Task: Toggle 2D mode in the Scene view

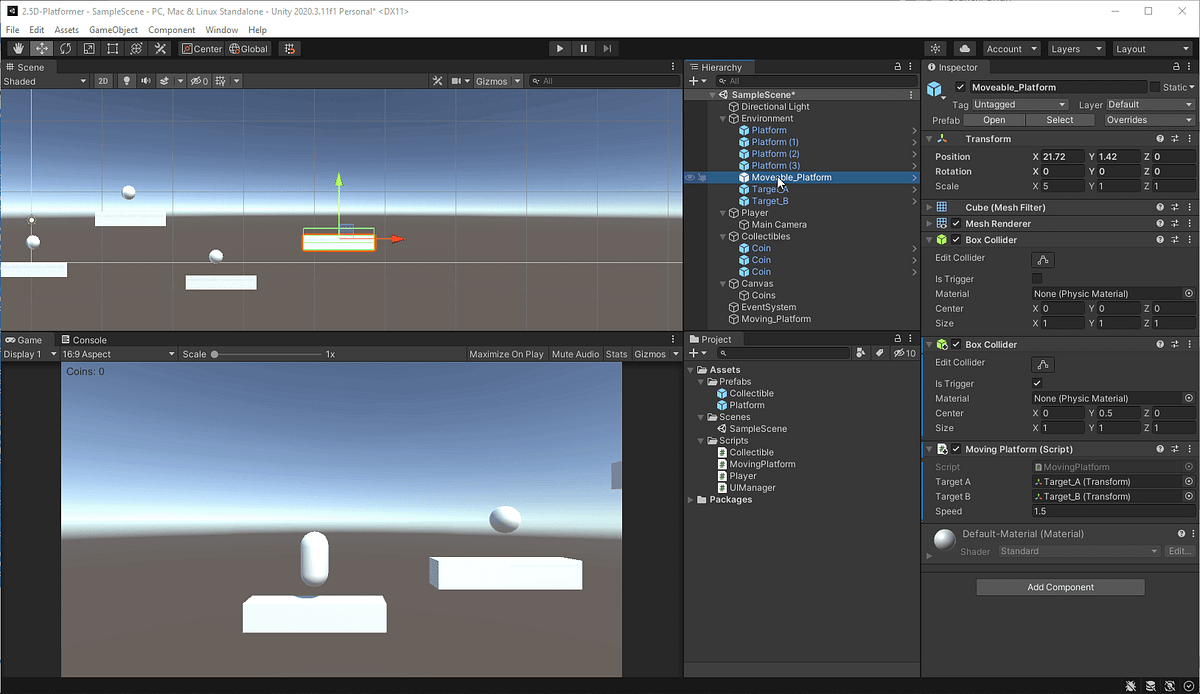Action: (x=103, y=81)
